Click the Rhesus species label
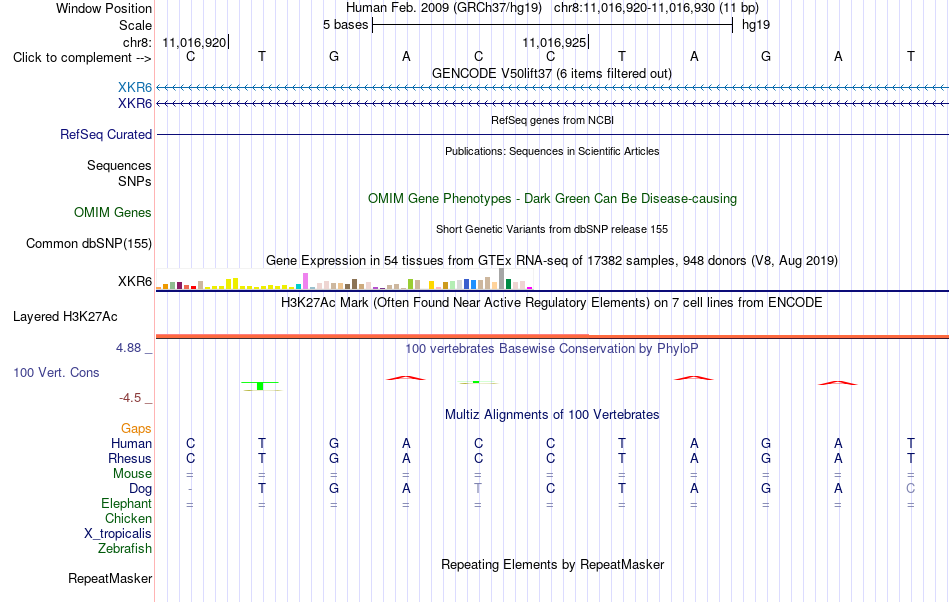 tap(130, 458)
